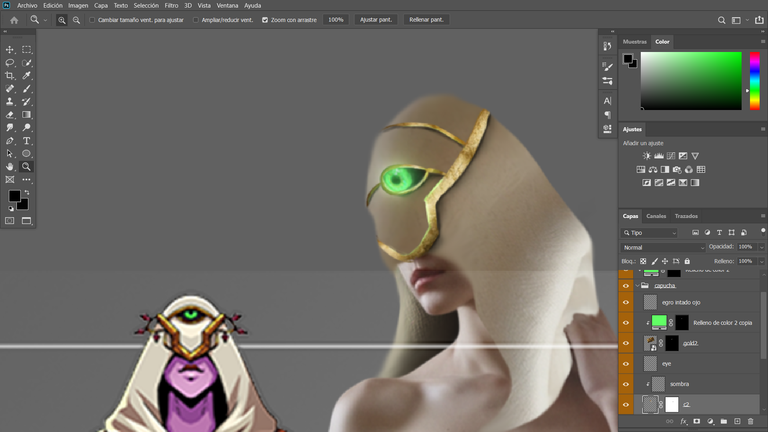Open the Archivo menu
768x432 pixels.
[x=27, y=5]
